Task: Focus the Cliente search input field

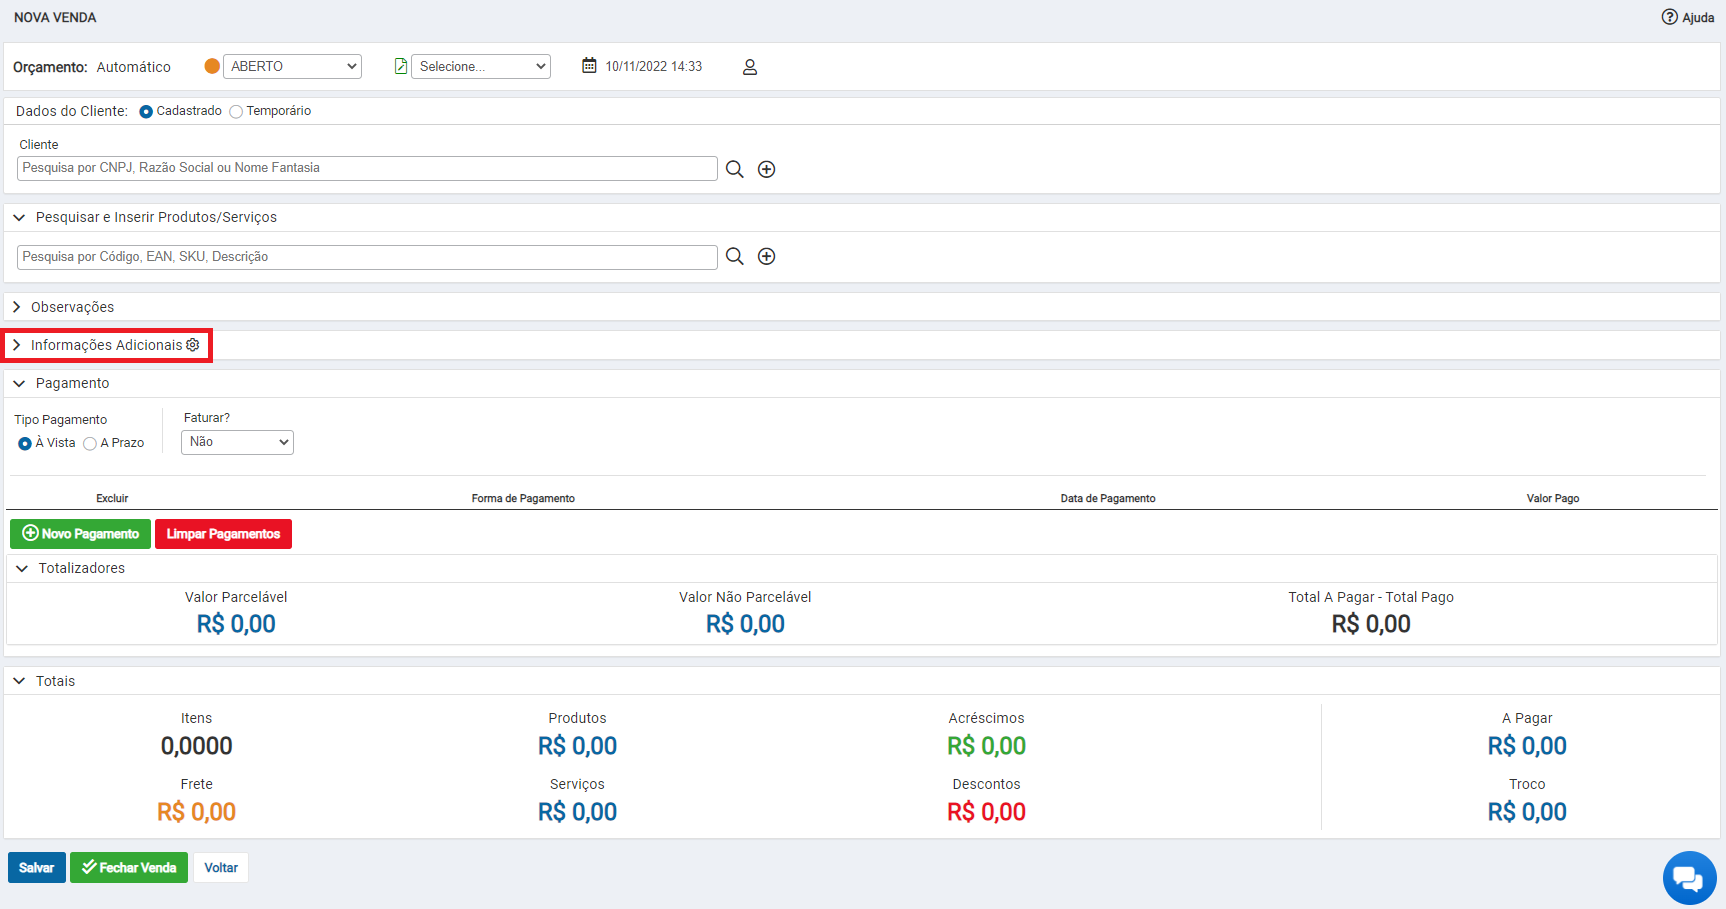Action: (x=367, y=168)
